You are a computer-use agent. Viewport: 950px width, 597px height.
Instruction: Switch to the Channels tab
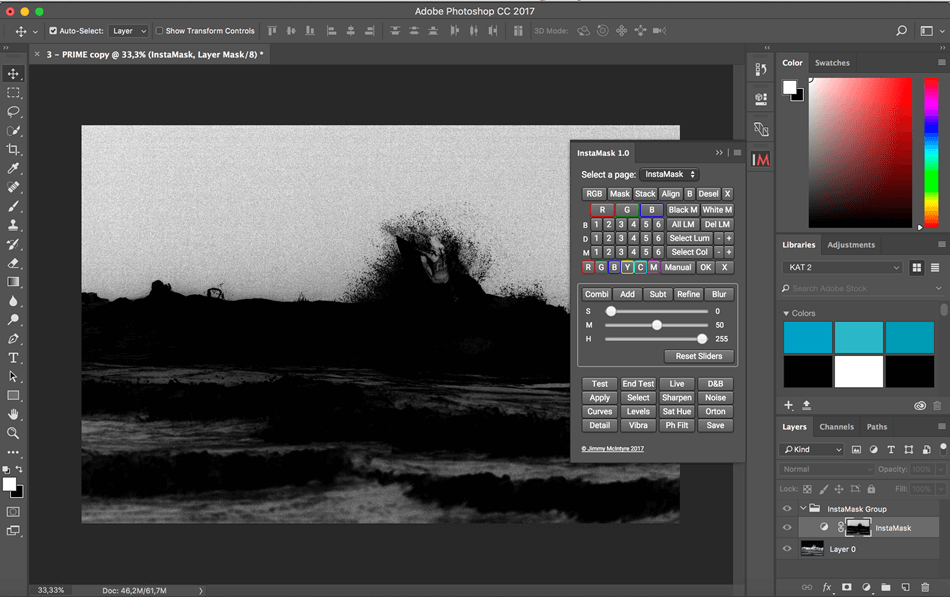pyautogui.click(x=836, y=427)
